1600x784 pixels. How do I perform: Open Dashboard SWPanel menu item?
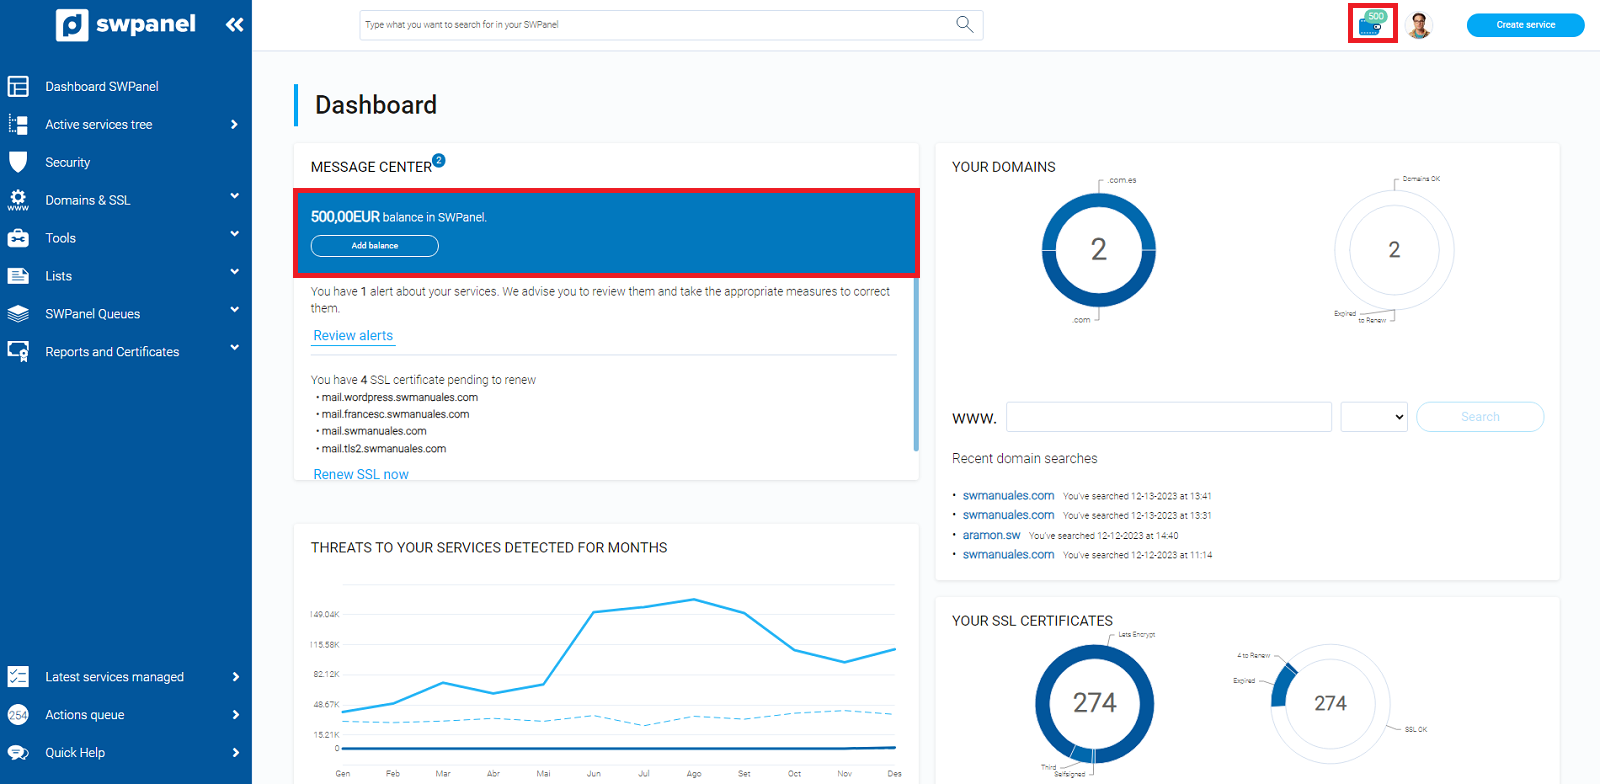coord(102,87)
